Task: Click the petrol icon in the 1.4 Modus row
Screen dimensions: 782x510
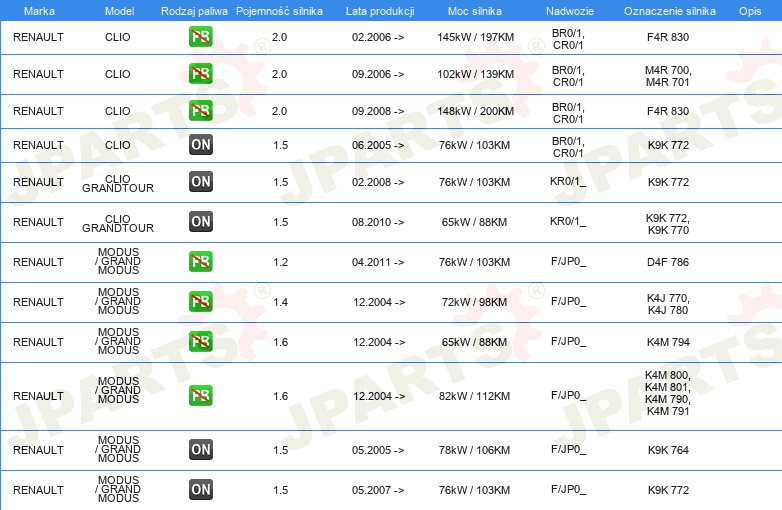Action: (x=200, y=302)
